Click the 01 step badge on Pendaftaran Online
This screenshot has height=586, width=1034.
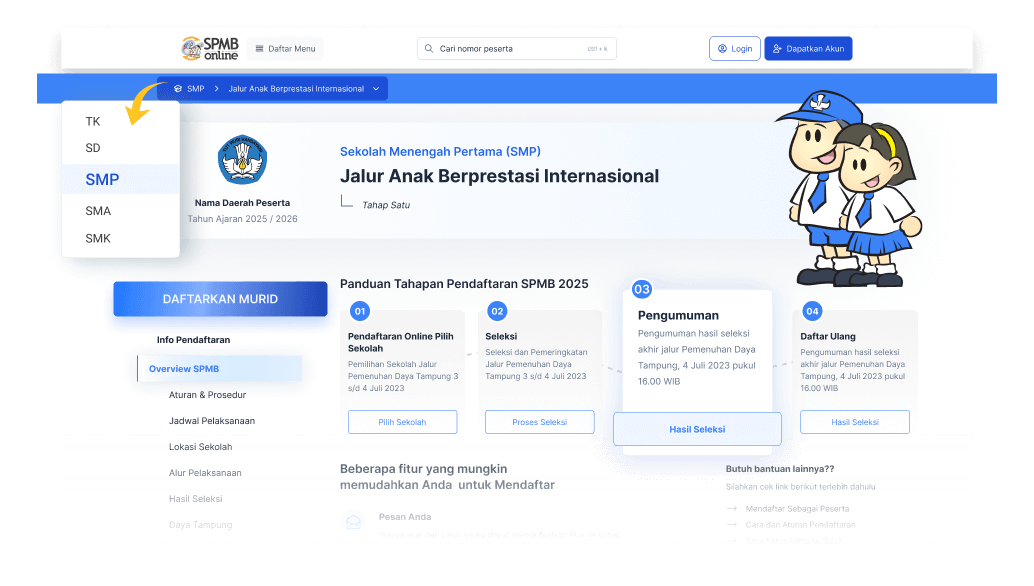pos(359,309)
